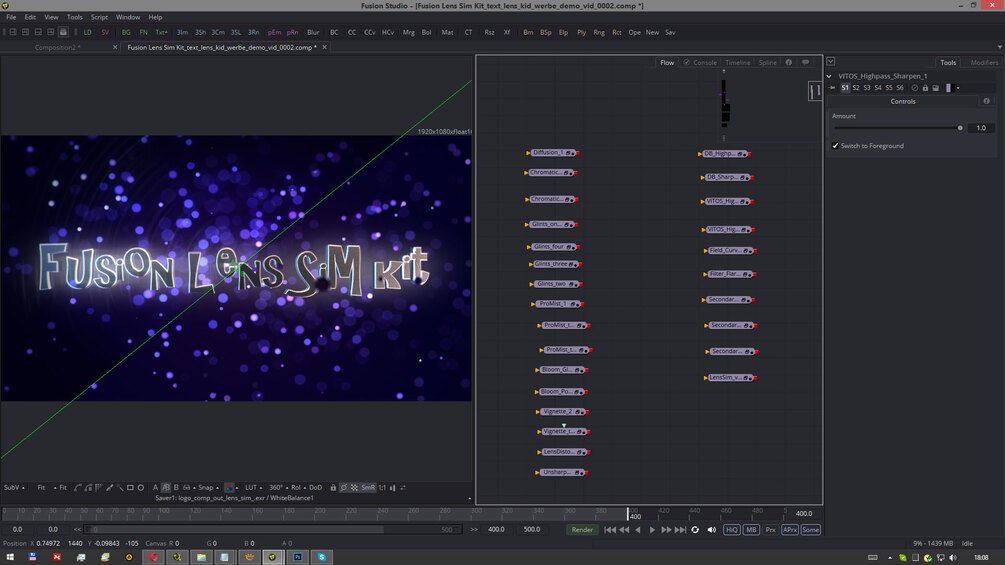1005x565 pixels.
Task: Add Resize tool via Rsz icon
Action: point(489,32)
